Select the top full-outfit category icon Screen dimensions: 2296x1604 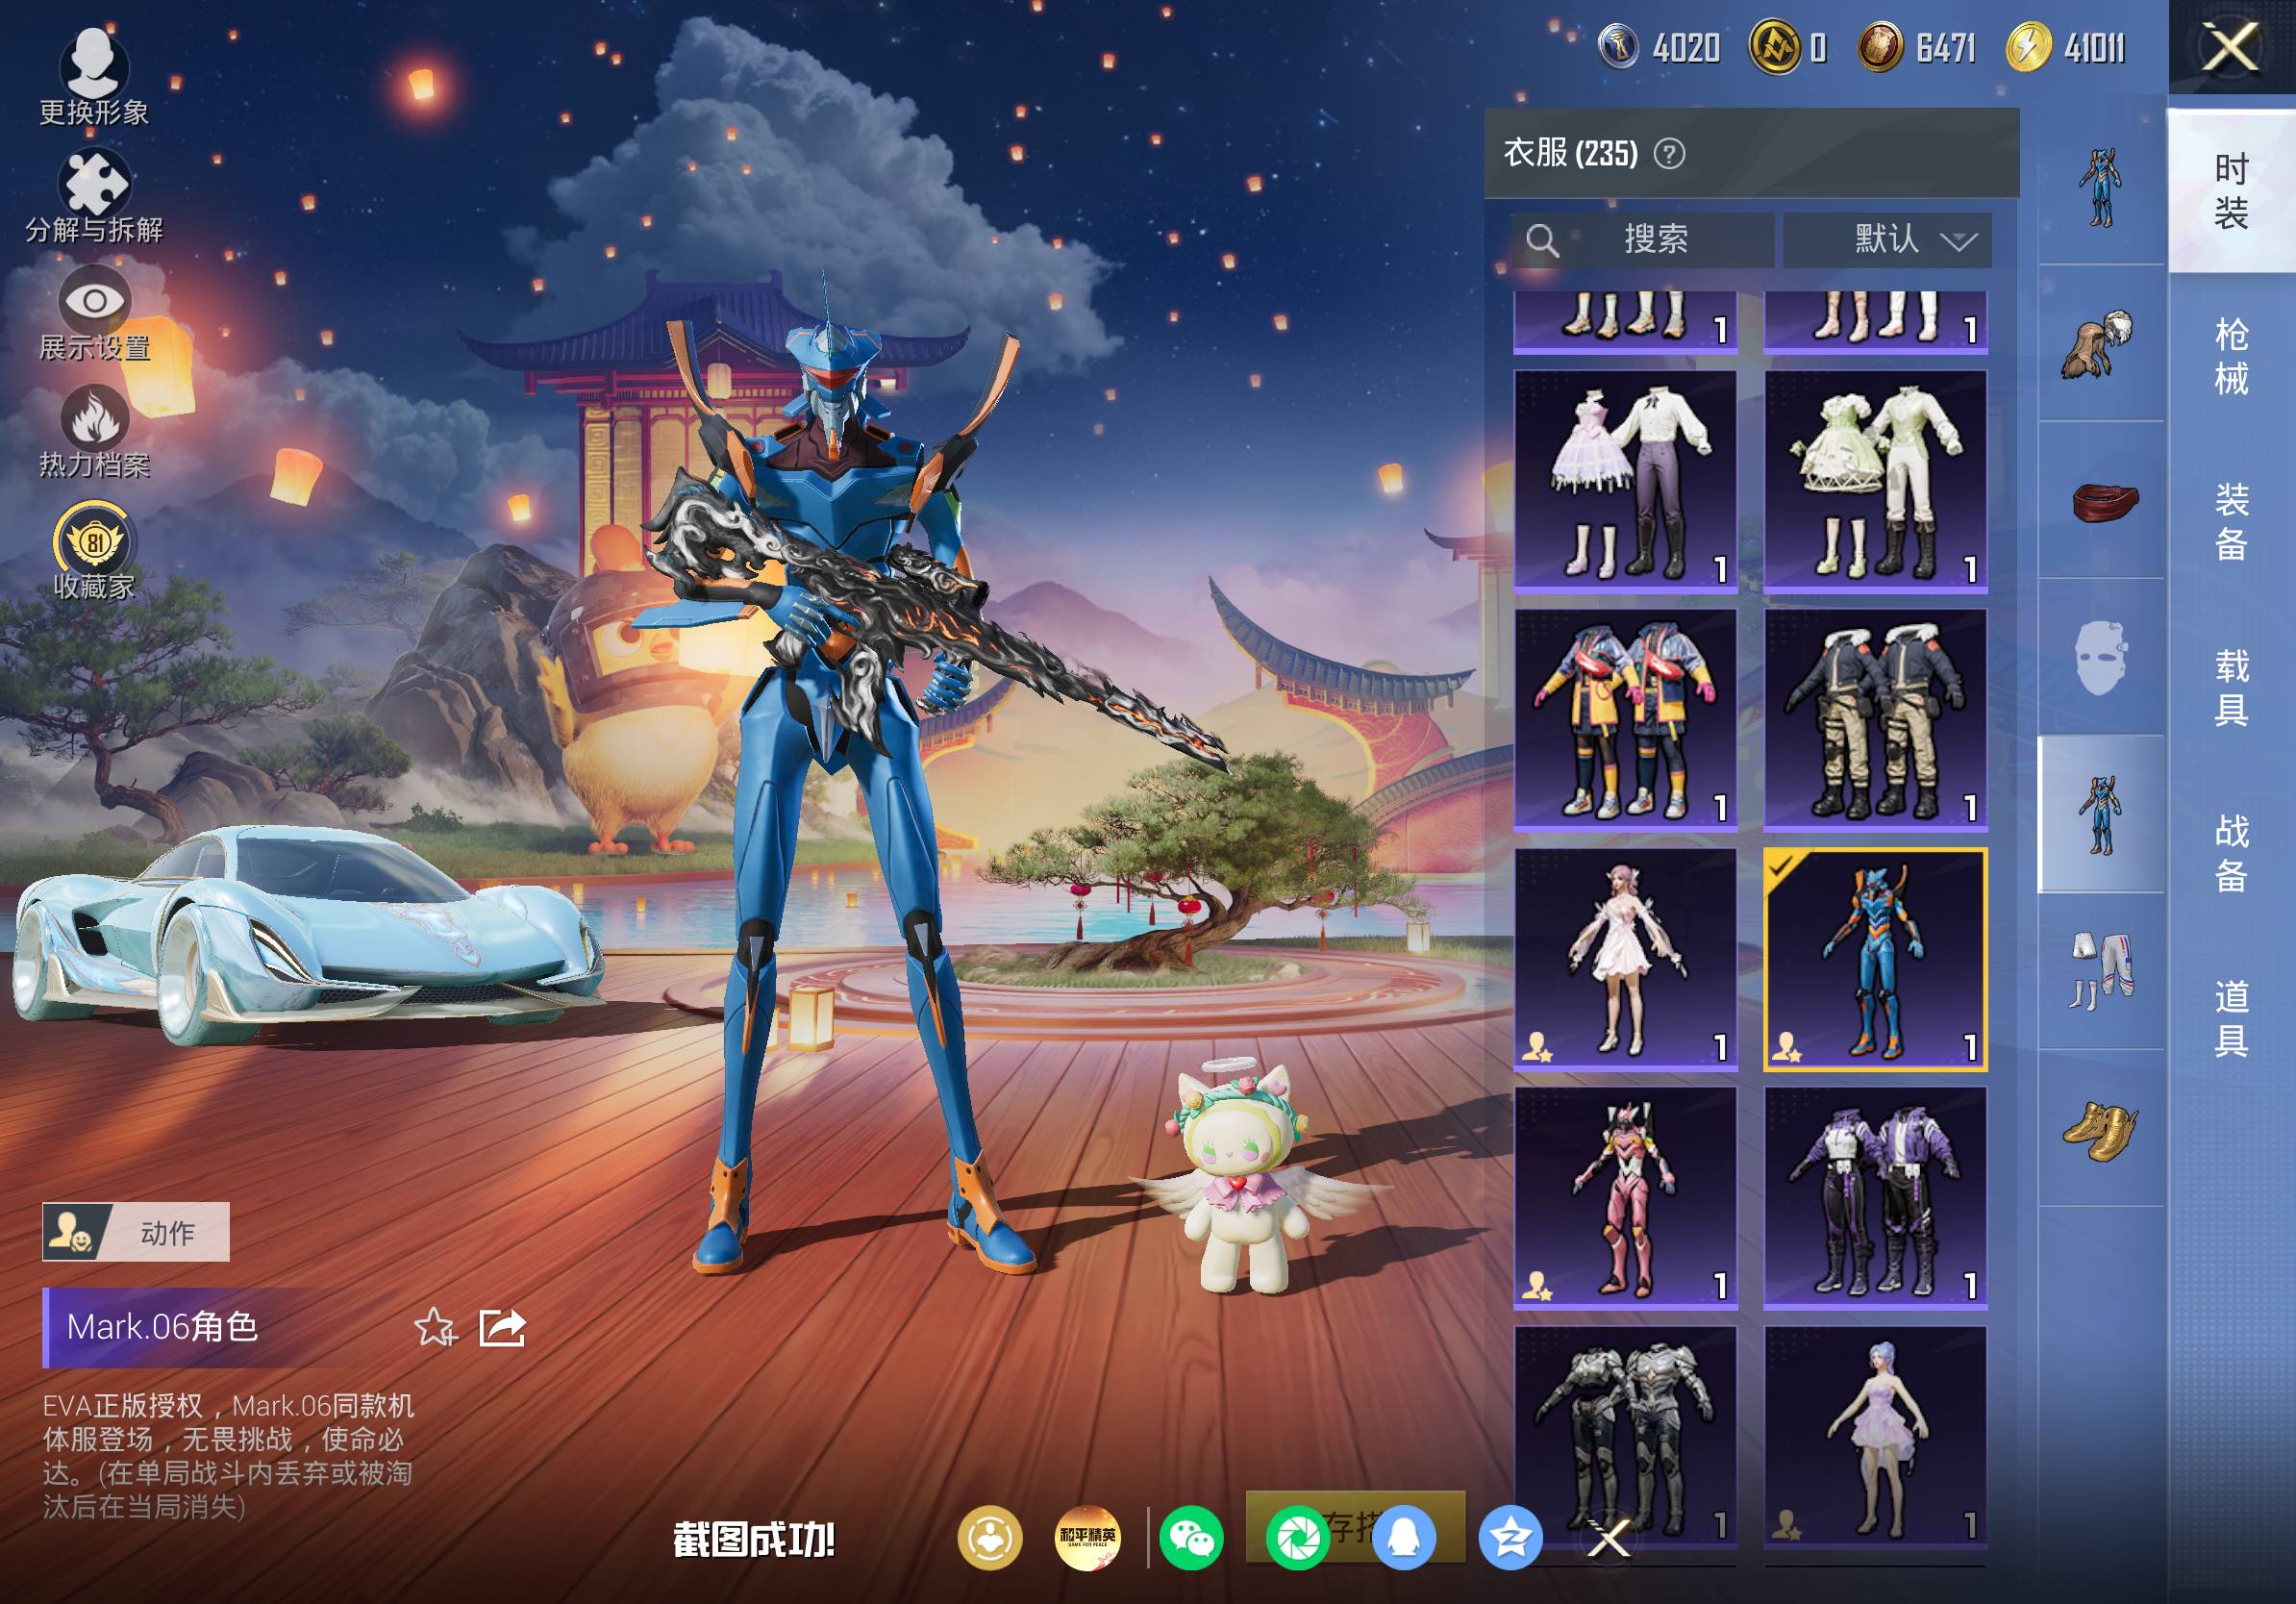point(2100,187)
